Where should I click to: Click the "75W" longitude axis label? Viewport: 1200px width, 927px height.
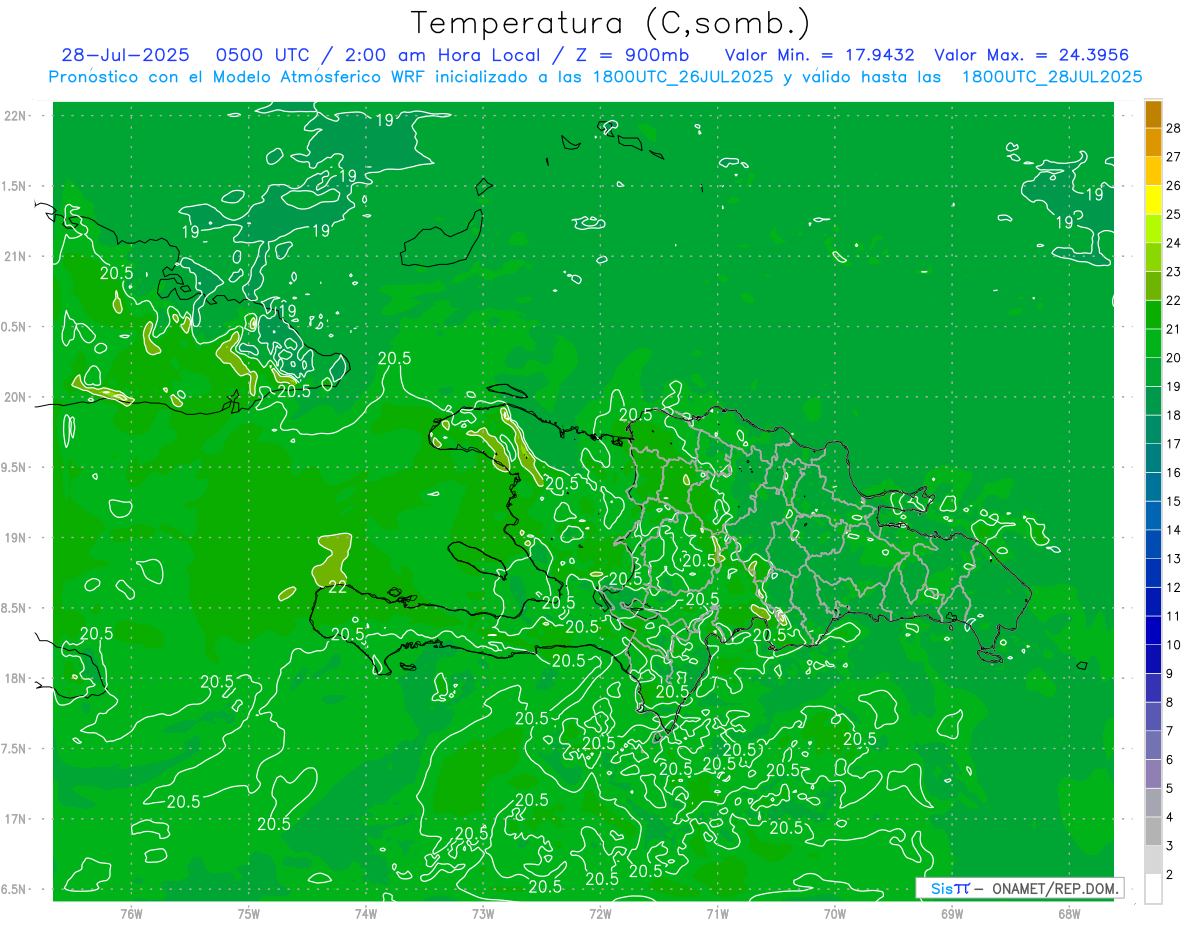(x=249, y=913)
